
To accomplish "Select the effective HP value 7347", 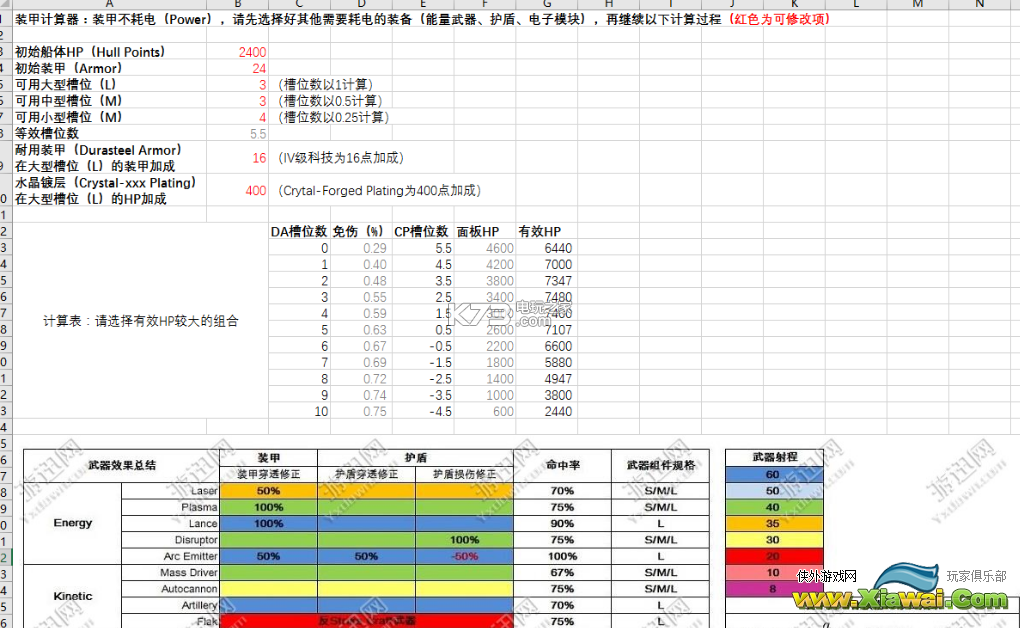I will pyautogui.click(x=558, y=281).
